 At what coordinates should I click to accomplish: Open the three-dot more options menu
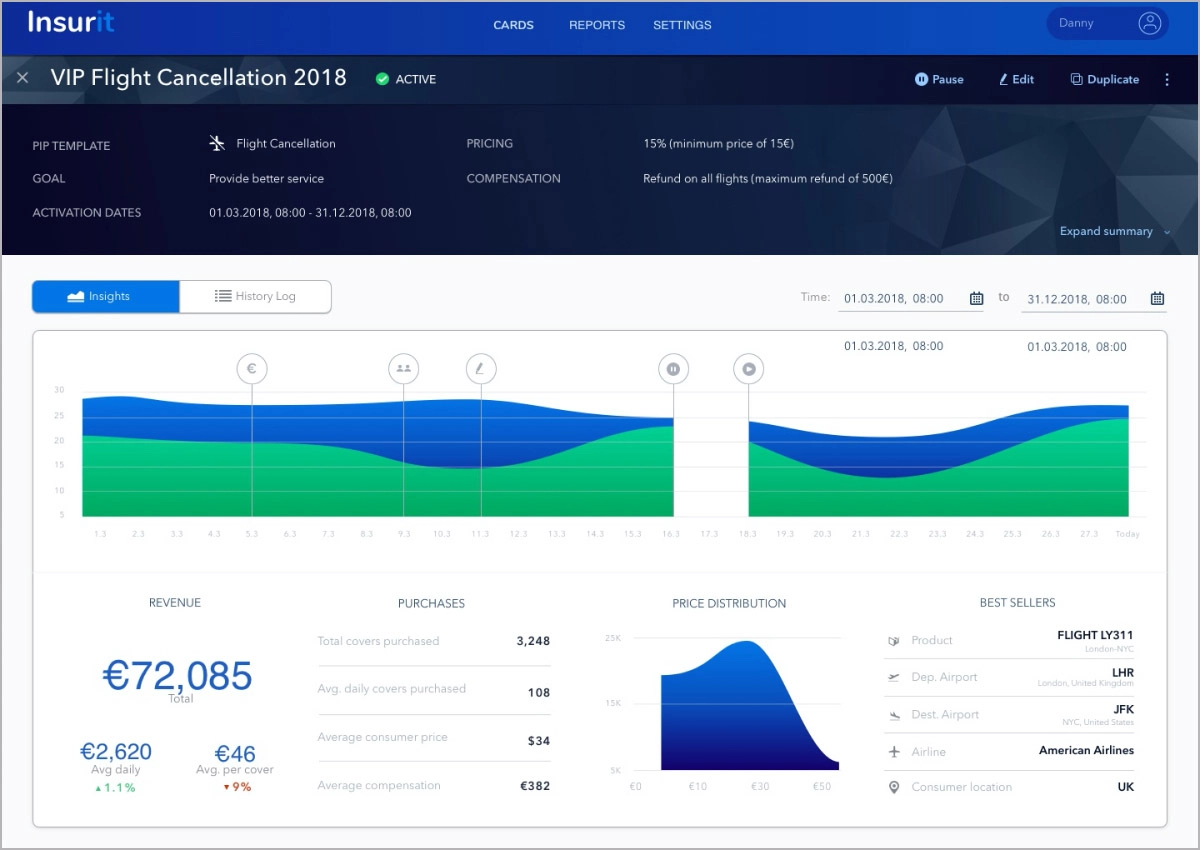[x=1167, y=80]
